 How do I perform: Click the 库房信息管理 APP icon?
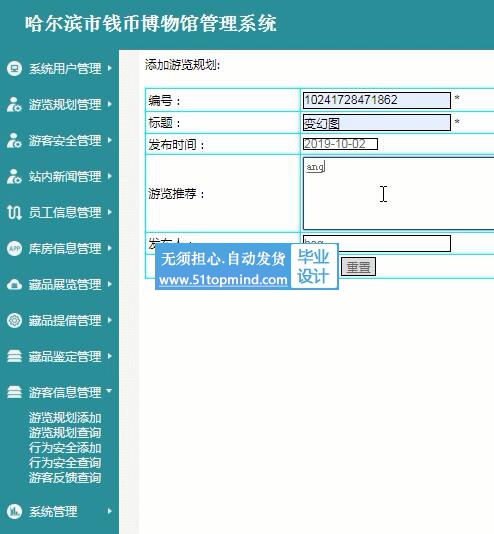pyautogui.click(x=14, y=249)
